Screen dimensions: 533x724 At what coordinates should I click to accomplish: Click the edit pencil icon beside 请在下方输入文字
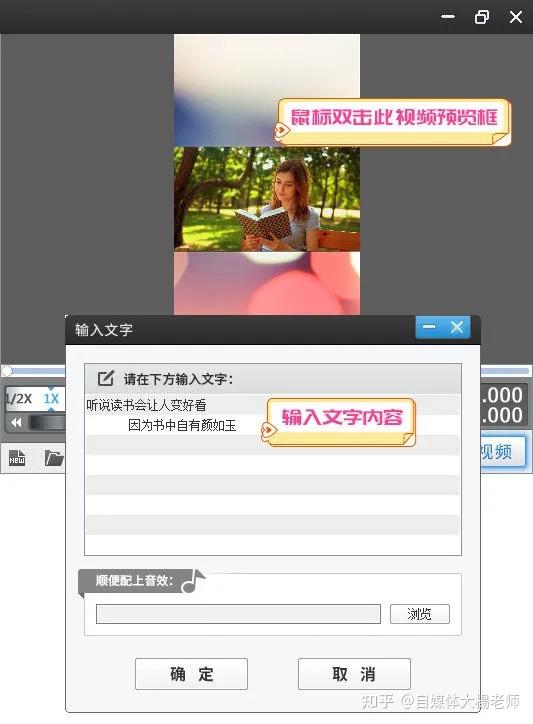tap(105, 378)
